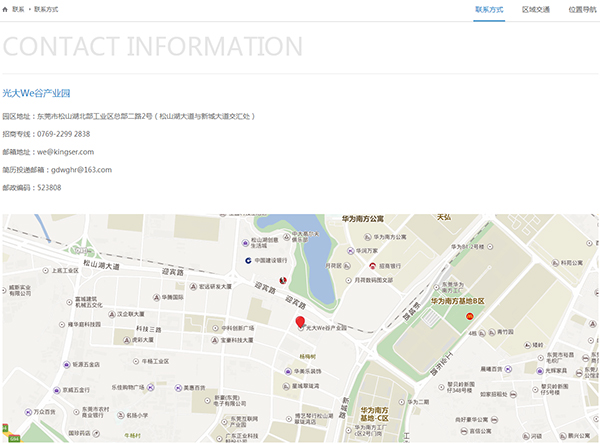Click the 华为南方公寓 residence icon

click(x=367, y=237)
